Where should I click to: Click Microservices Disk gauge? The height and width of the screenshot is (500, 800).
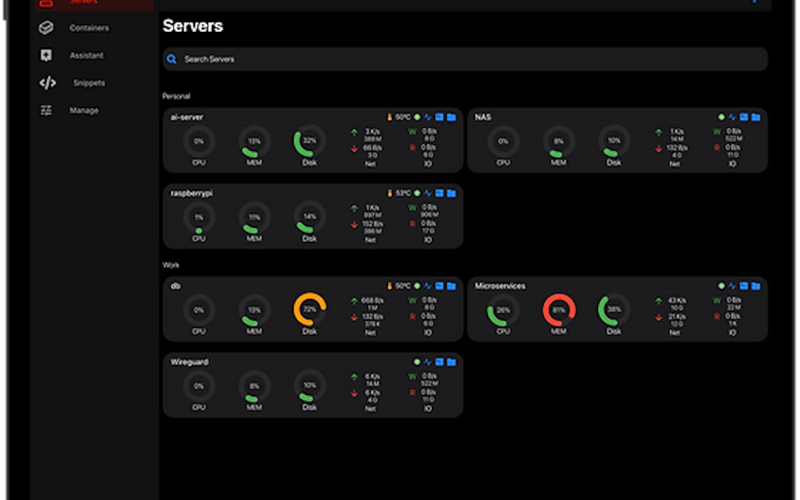(x=614, y=310)
